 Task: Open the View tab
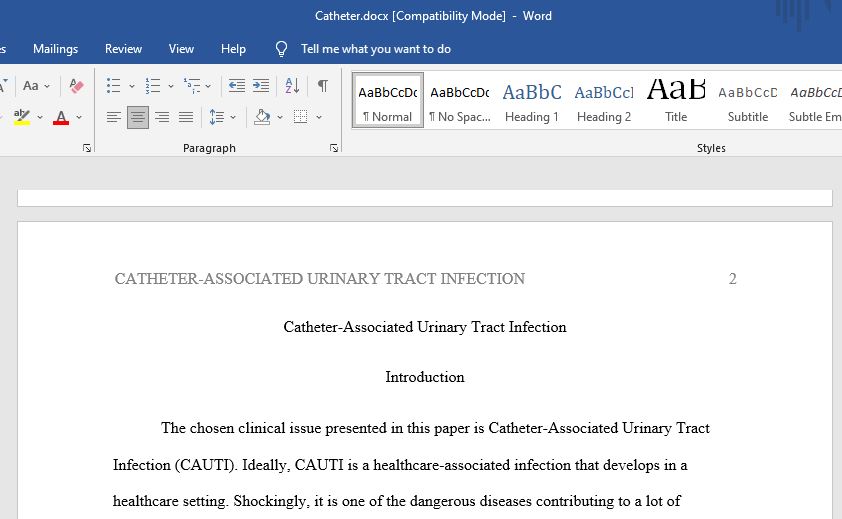point(181,49)
